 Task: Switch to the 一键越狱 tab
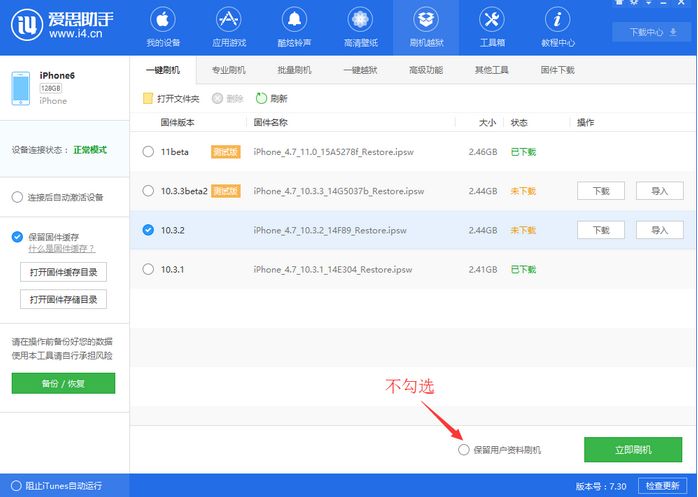click(360, 70)
